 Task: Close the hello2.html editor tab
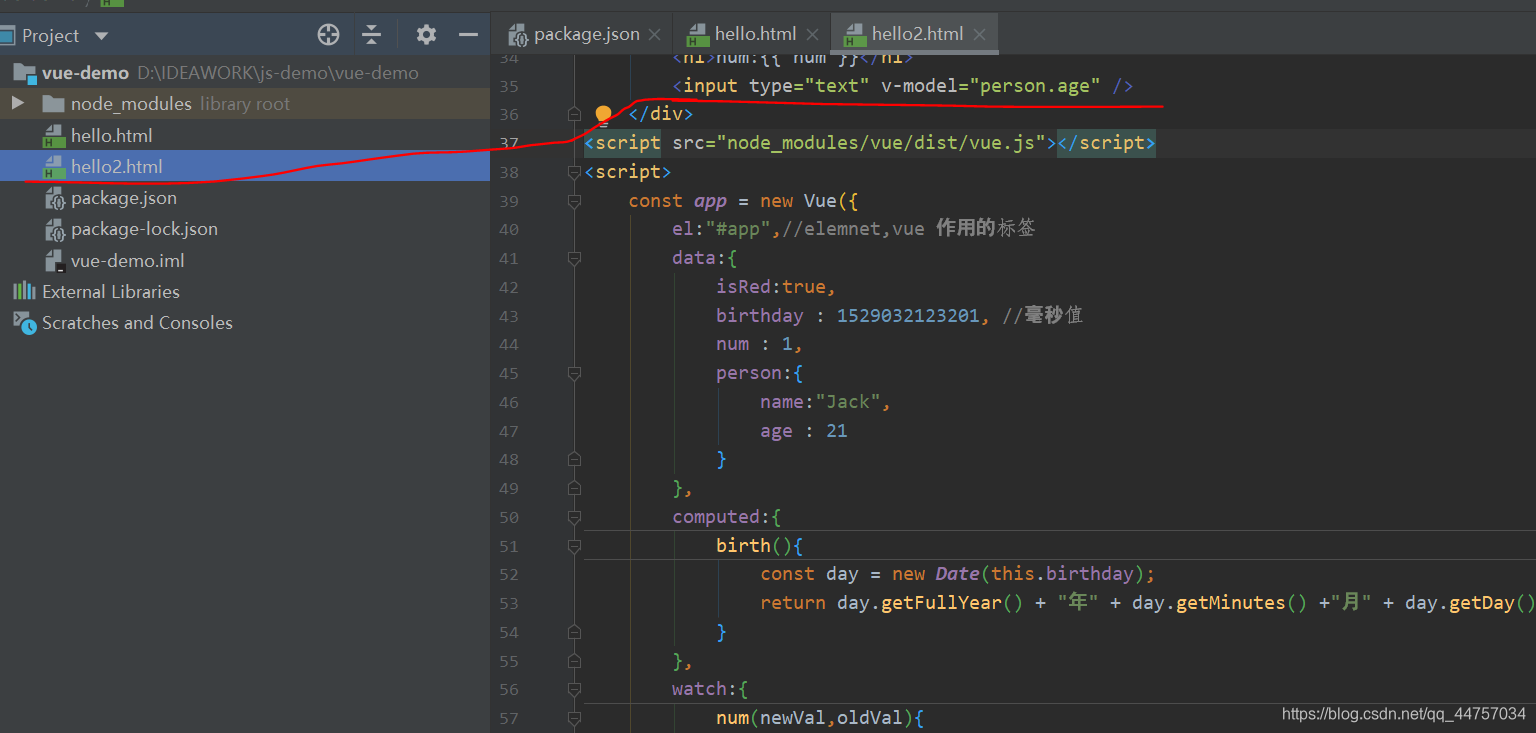979,35
